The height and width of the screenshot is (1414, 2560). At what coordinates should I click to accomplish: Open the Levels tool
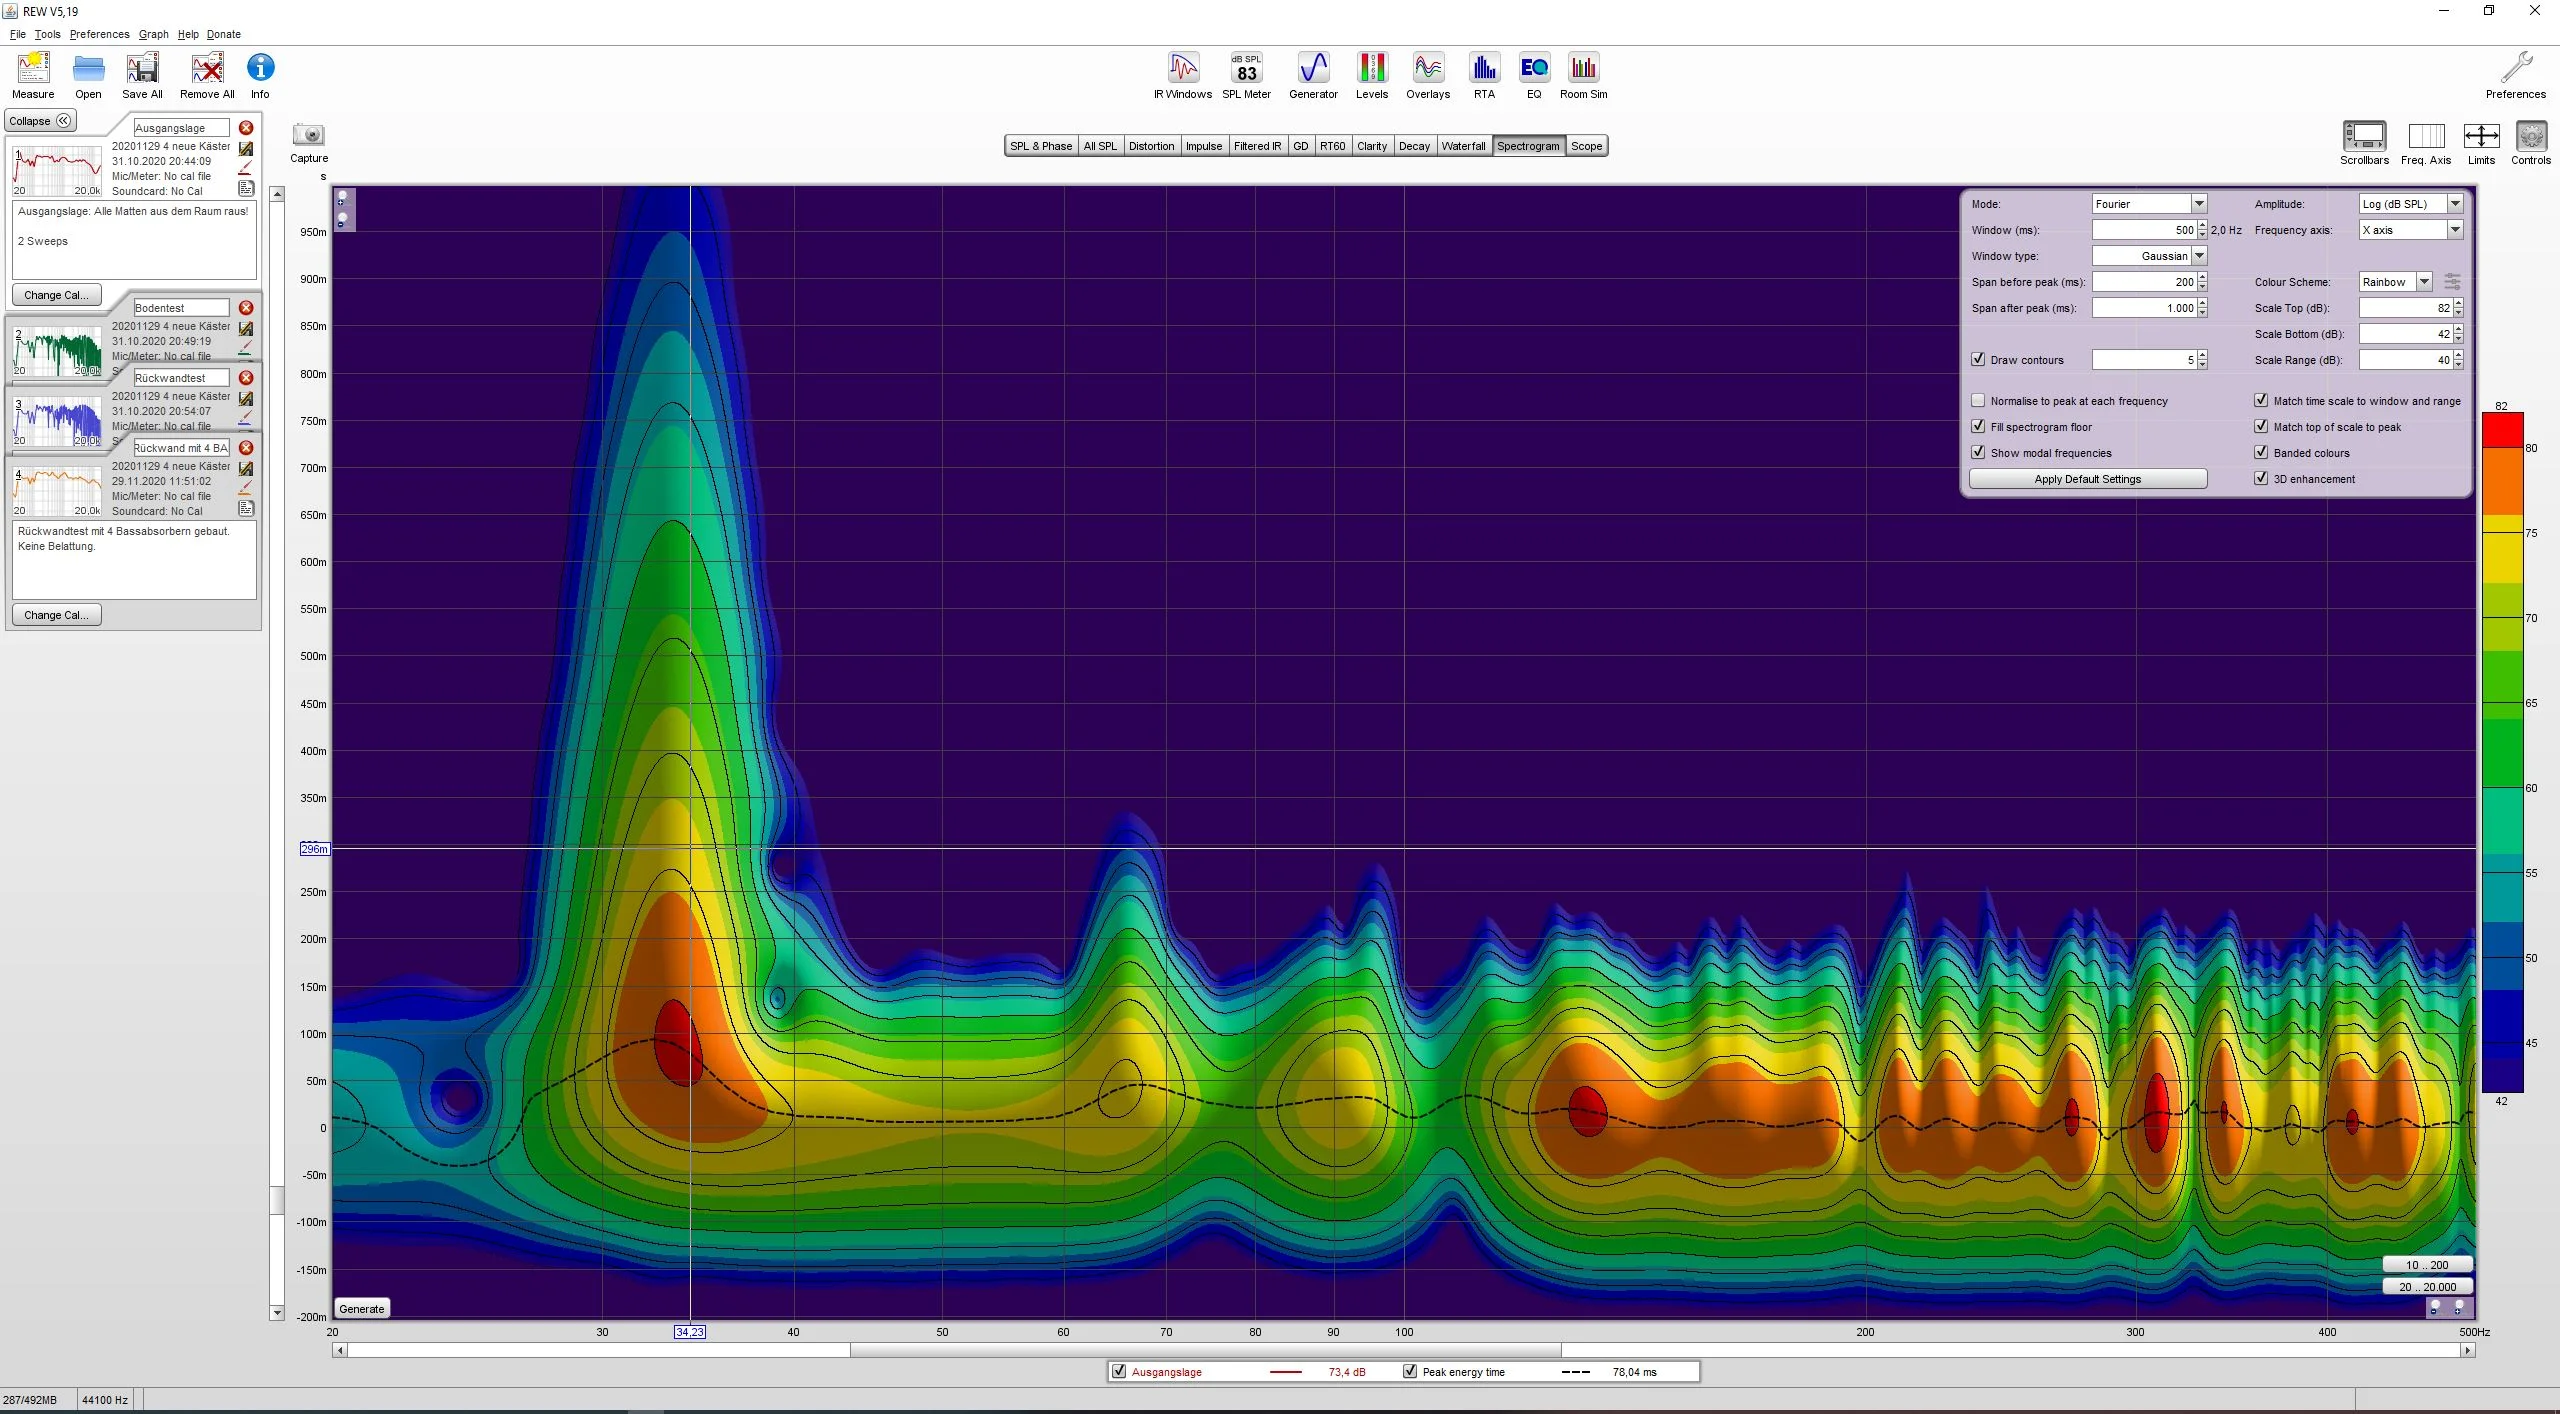[1372, 75]
